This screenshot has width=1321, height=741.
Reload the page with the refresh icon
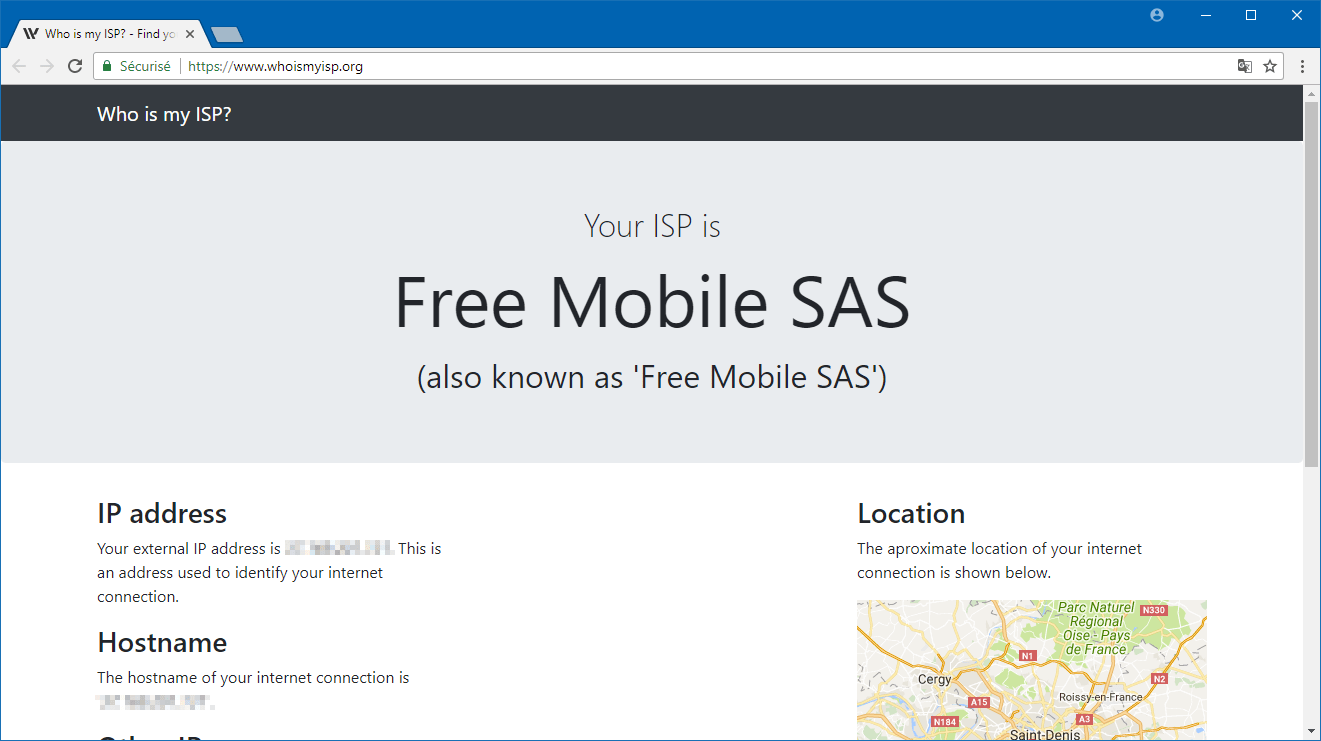75,66
